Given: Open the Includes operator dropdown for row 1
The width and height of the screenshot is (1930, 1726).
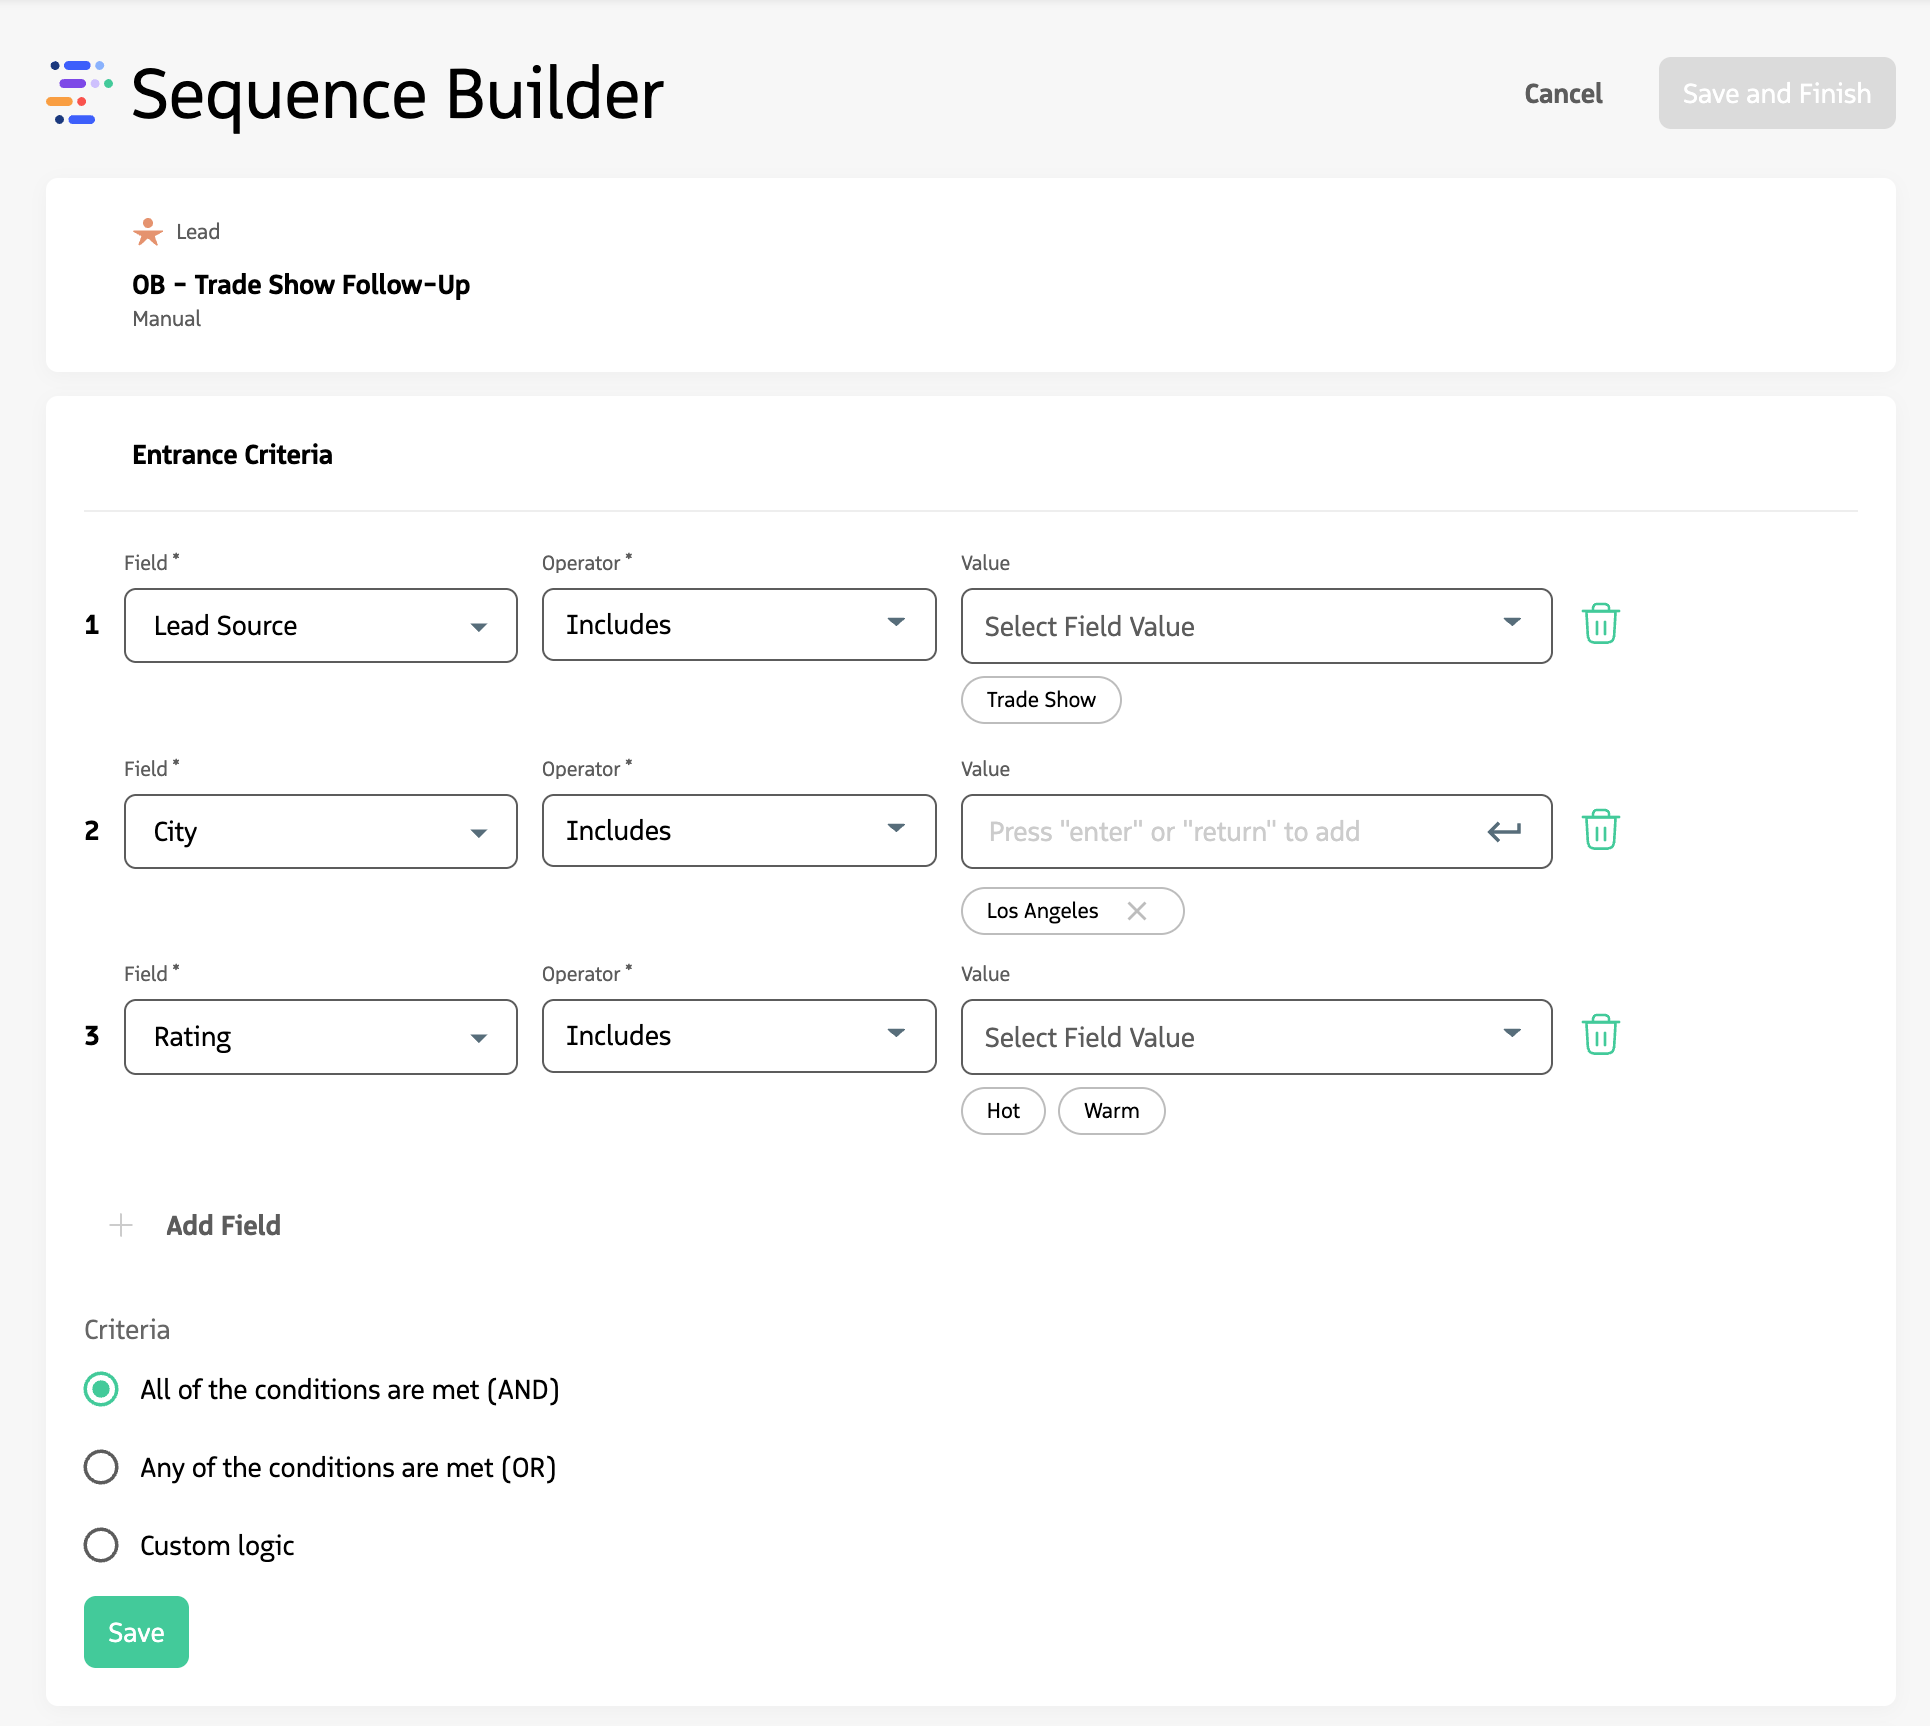Looking at the screenshot, I should pos(896,624).
